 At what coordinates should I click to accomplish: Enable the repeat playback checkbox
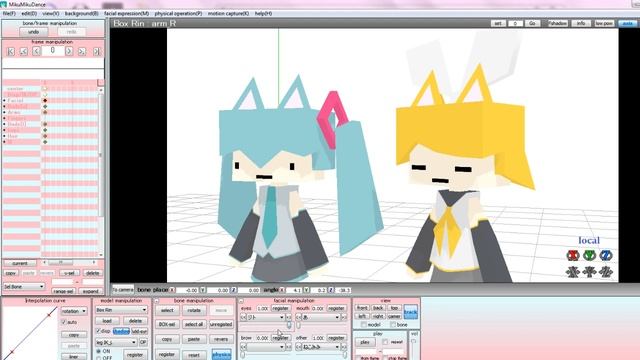pos(385,342)
